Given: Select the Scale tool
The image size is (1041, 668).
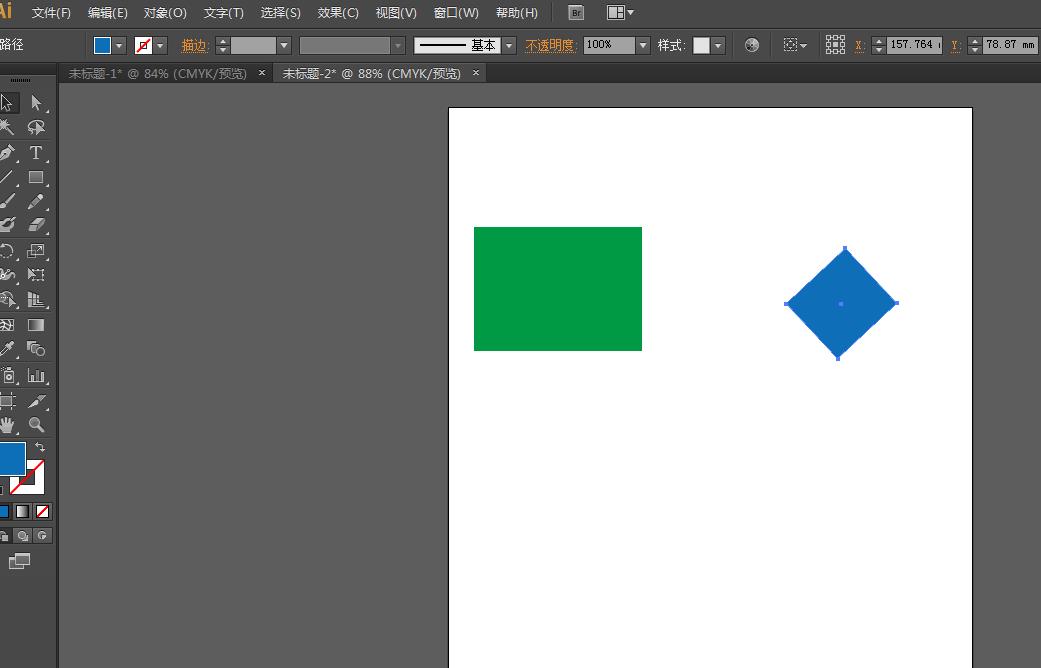Looking at the screenshot, I should pos(36,251).
